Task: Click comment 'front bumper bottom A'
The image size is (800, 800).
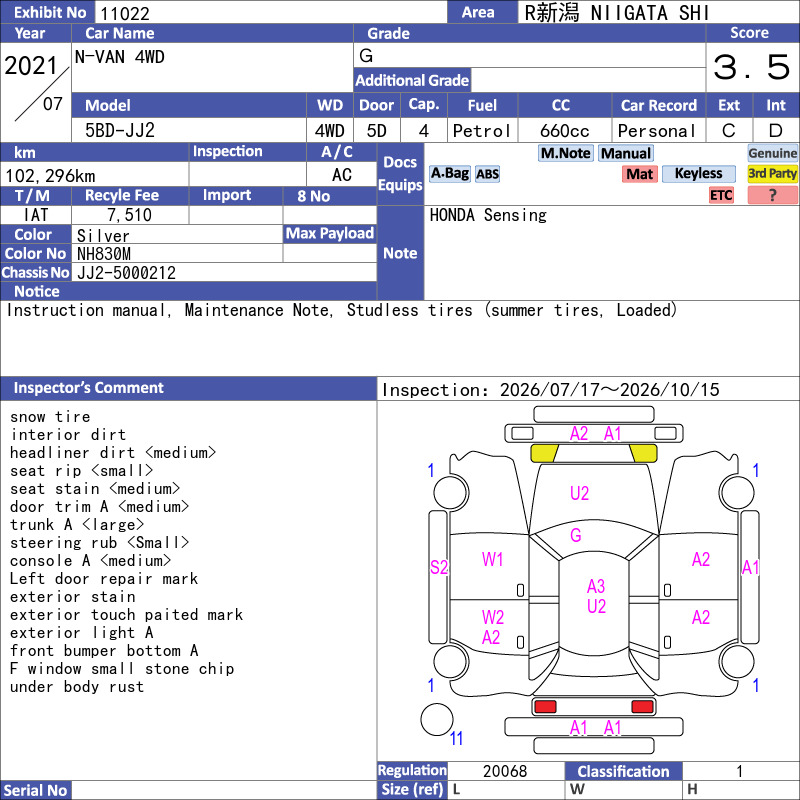Action: coord(104,651)
